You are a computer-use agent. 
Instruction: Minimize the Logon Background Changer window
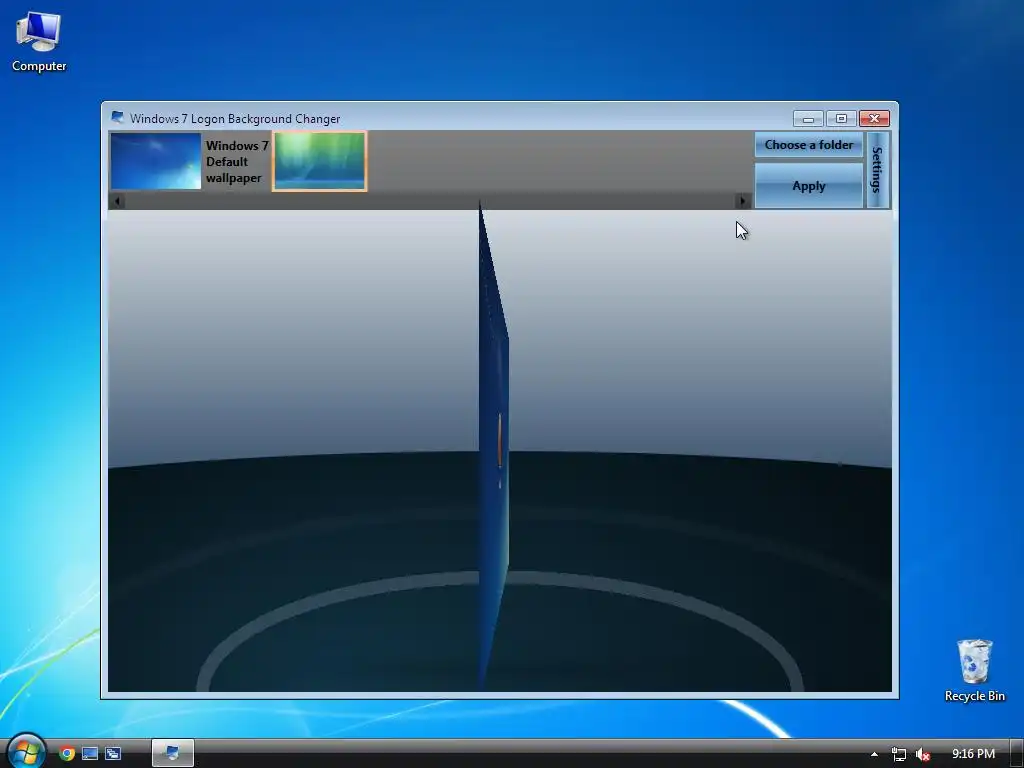click(x=808, y=119)
